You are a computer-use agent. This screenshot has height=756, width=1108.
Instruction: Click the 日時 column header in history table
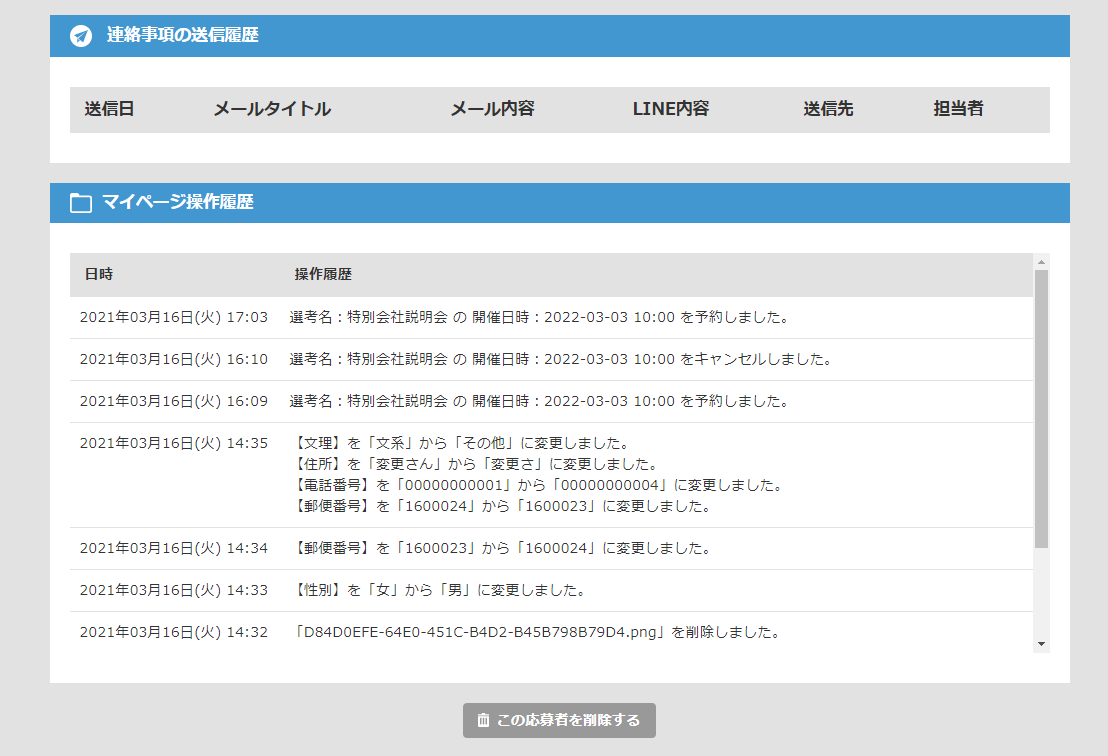(x=98, y=274)
